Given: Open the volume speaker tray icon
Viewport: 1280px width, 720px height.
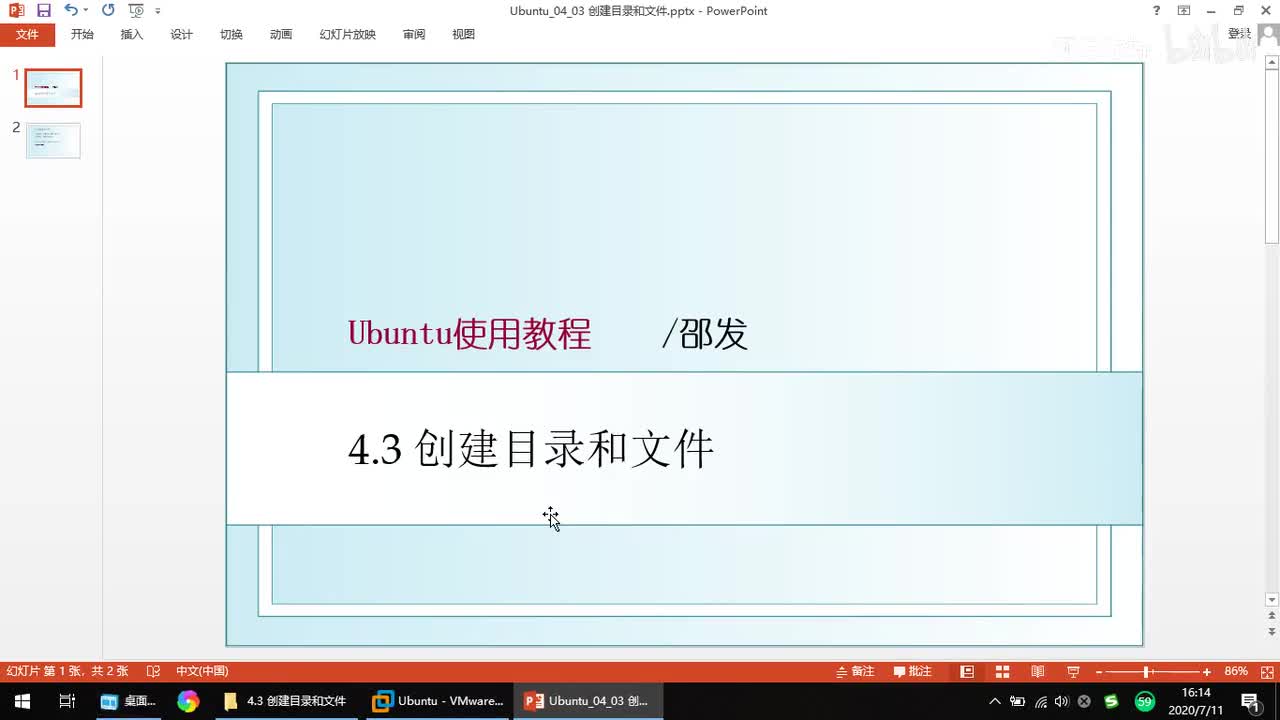Looking at the screenshot, I should [x=1062, y=701].
